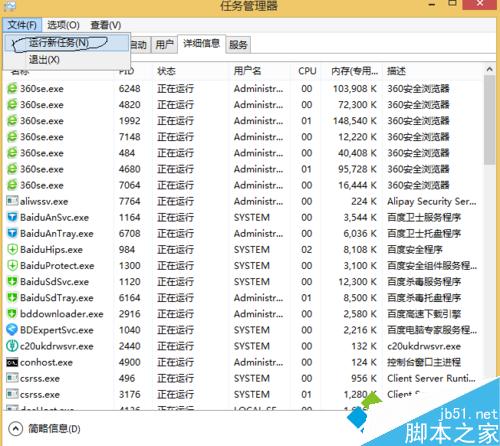The height and width of the screenshot is (446, 500).
Task: Click the 控制台窗口主进程 description
Action: pyautogui.click(x=424, y=362)
